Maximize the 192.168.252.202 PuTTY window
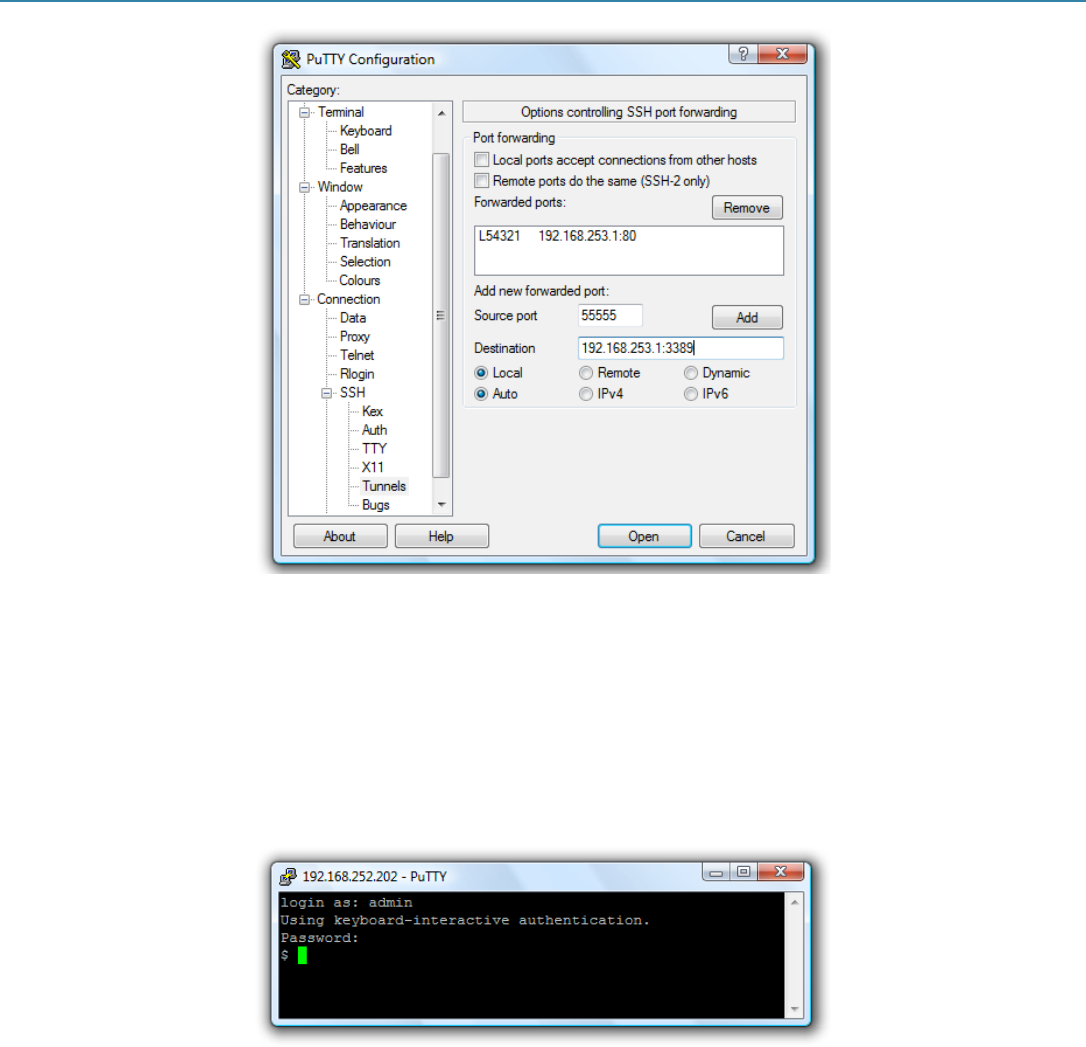Screen dimensions: 1086x1047 coord(744,872)
